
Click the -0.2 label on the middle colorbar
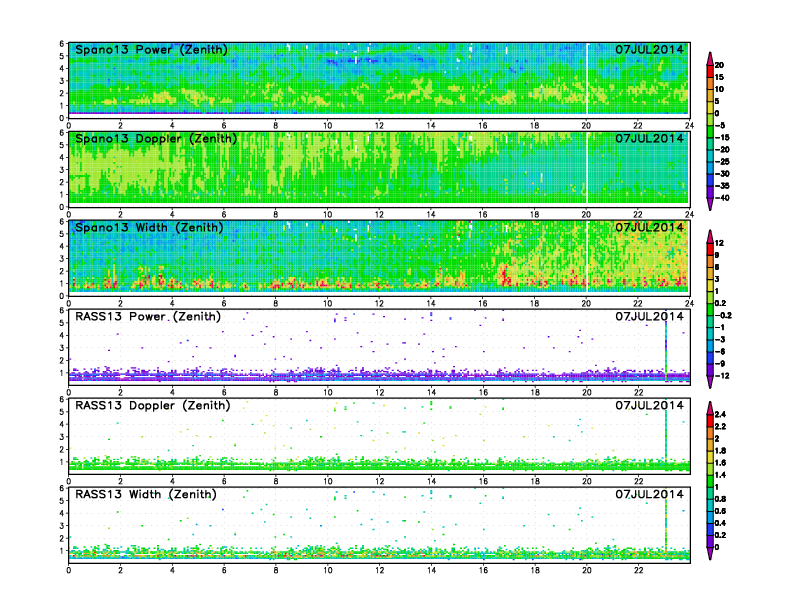click(x=723, y=316)
